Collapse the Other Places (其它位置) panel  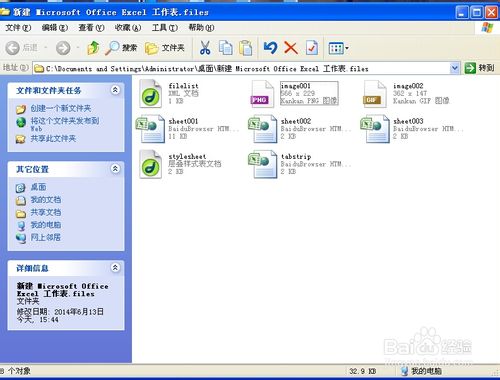click(115, 169)
